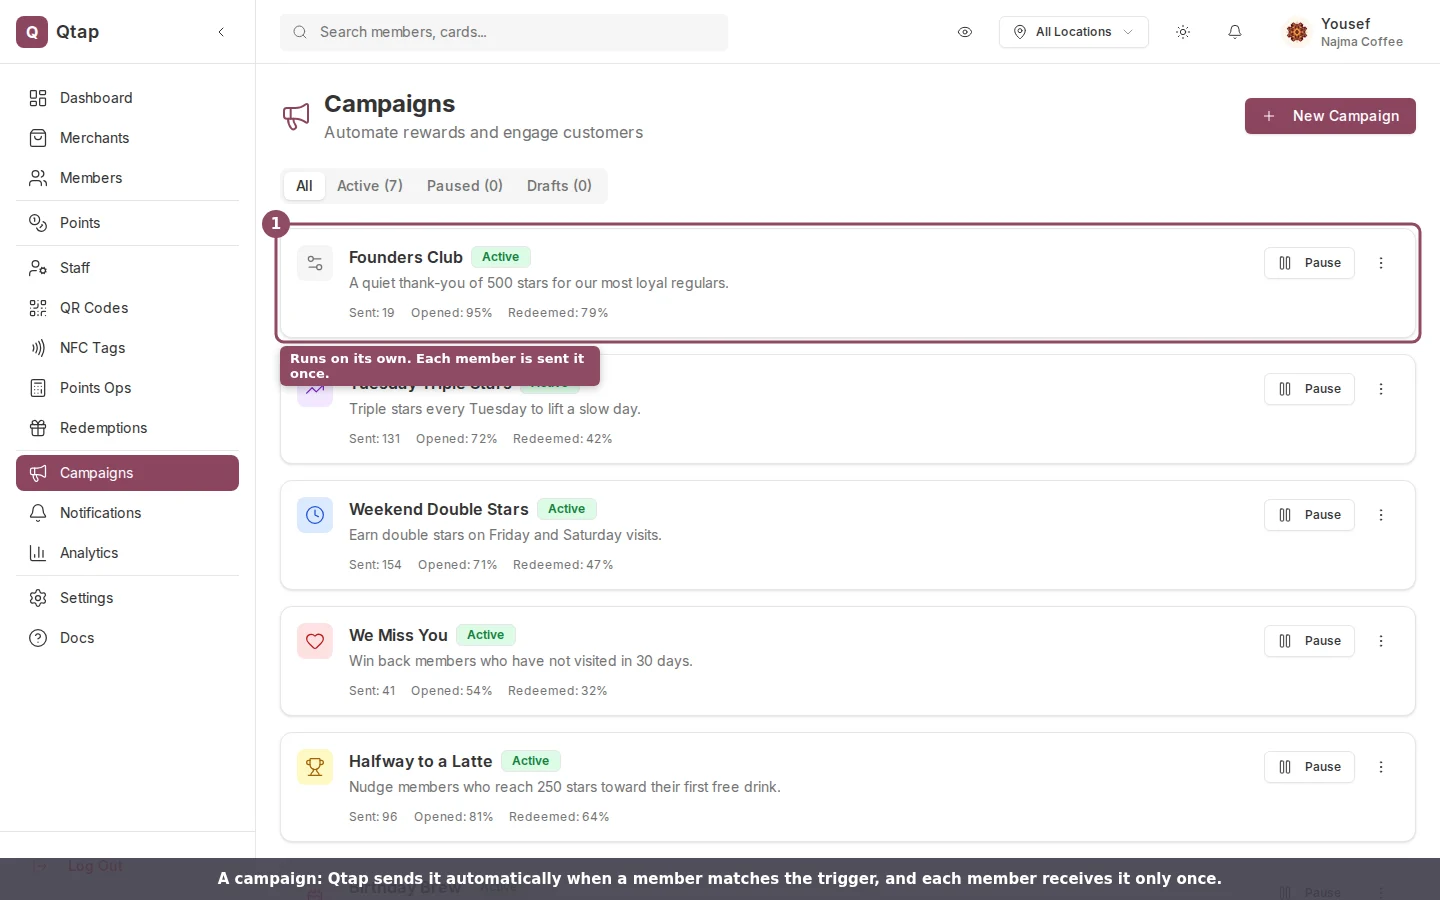
Task: Click 'Opened: 71%' stat
Action: [x=457, y=565]
